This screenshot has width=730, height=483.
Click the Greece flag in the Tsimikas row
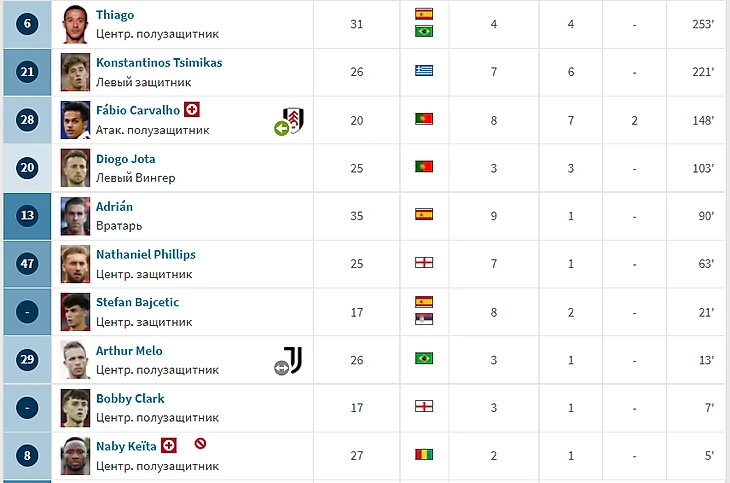pyautogui.click(x=424, y=71)
